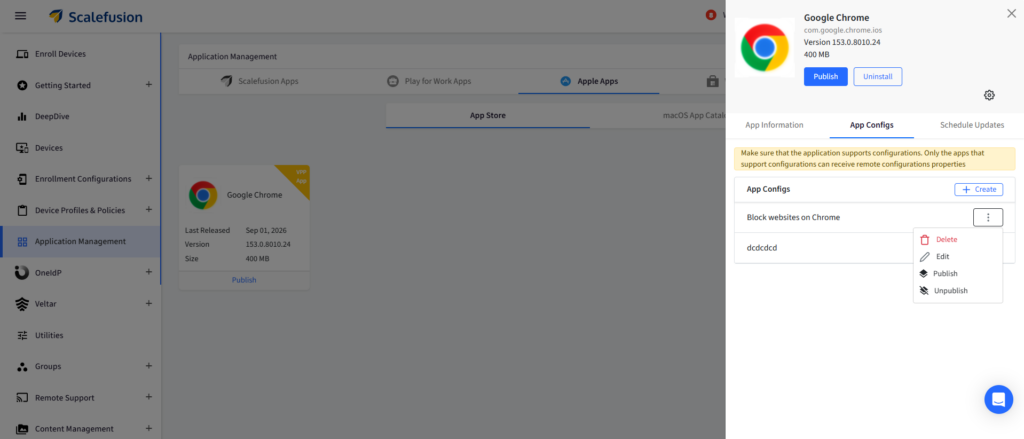Click the red stop icon in header
Image resolution: width=1024 pixels, height=439 pixels.
(x=711, y=15)
